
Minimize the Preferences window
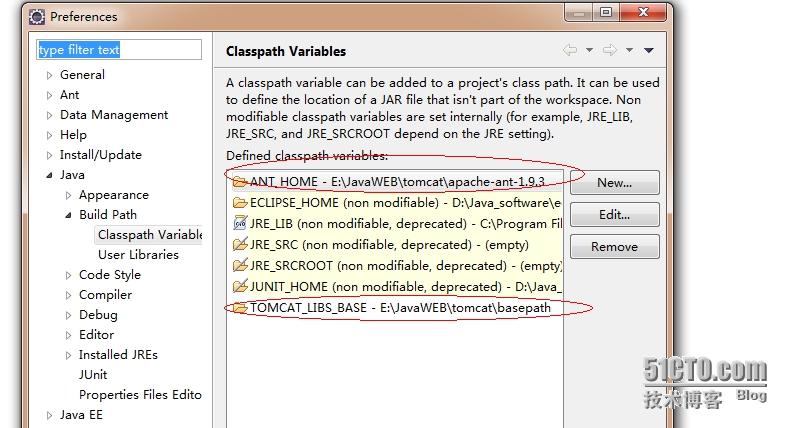pyautogui.click(x=578, y=13)
